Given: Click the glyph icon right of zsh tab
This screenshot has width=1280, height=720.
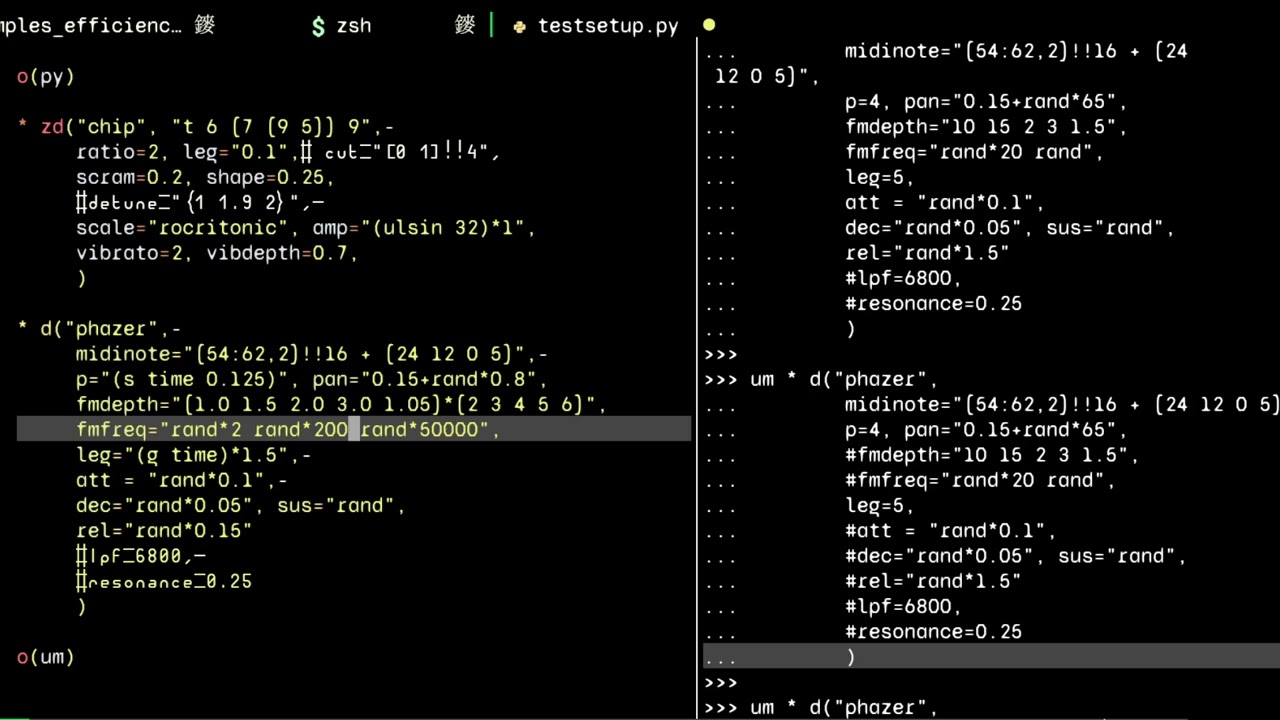Looking at the screenshot, I should 465,26.
